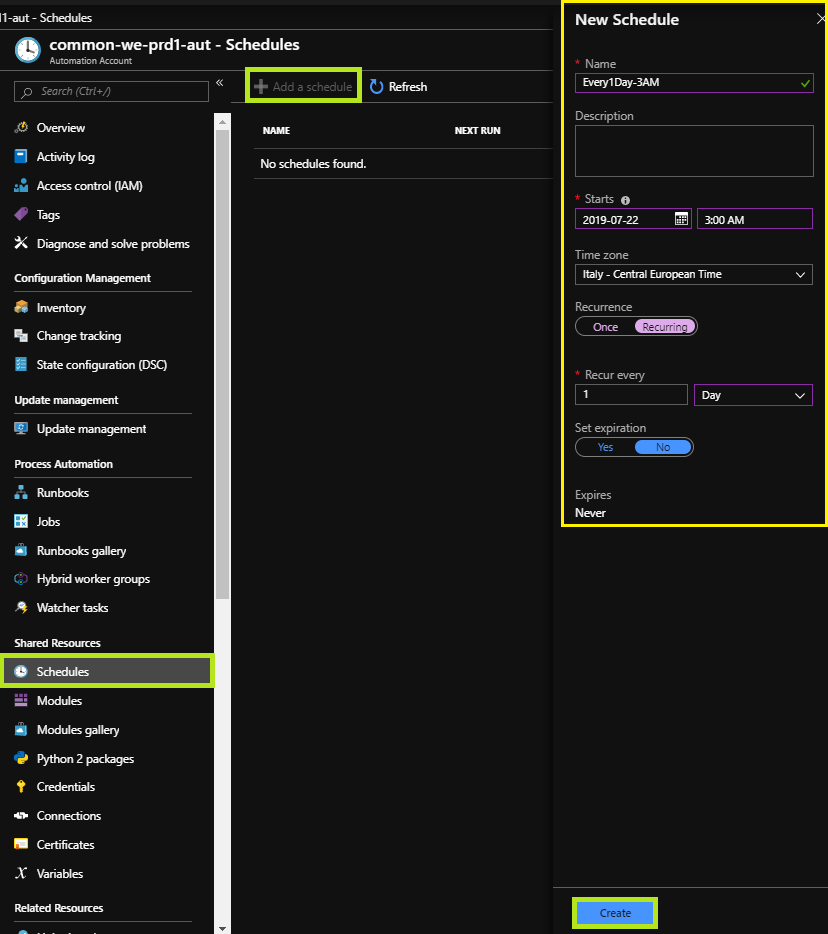The image size is (828, 934).
Task: Click the Change tracking icon
Action: (21, 336)
